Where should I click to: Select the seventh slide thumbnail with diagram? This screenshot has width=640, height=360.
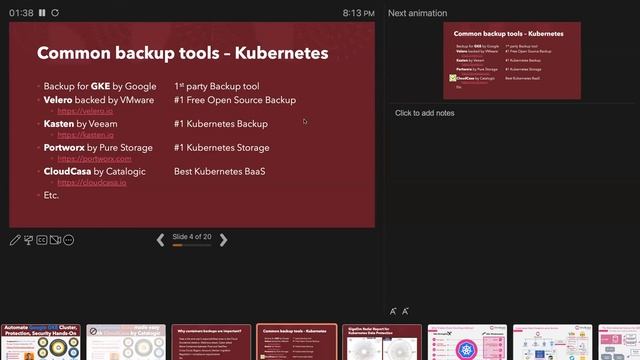553,342
